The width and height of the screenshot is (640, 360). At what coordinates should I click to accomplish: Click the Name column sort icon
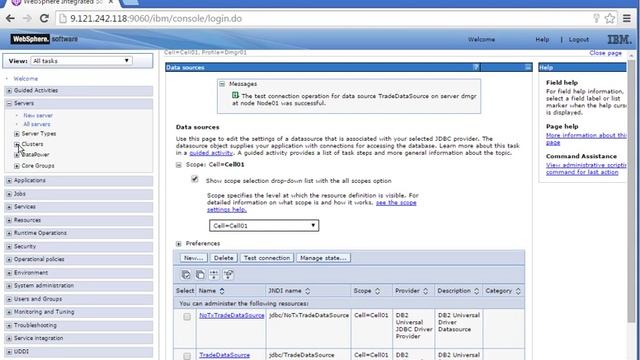pos(222,291)
